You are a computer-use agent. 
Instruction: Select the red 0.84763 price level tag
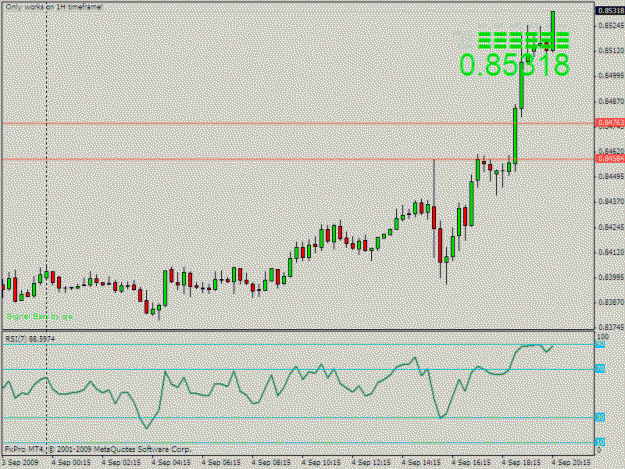point(610,123)
